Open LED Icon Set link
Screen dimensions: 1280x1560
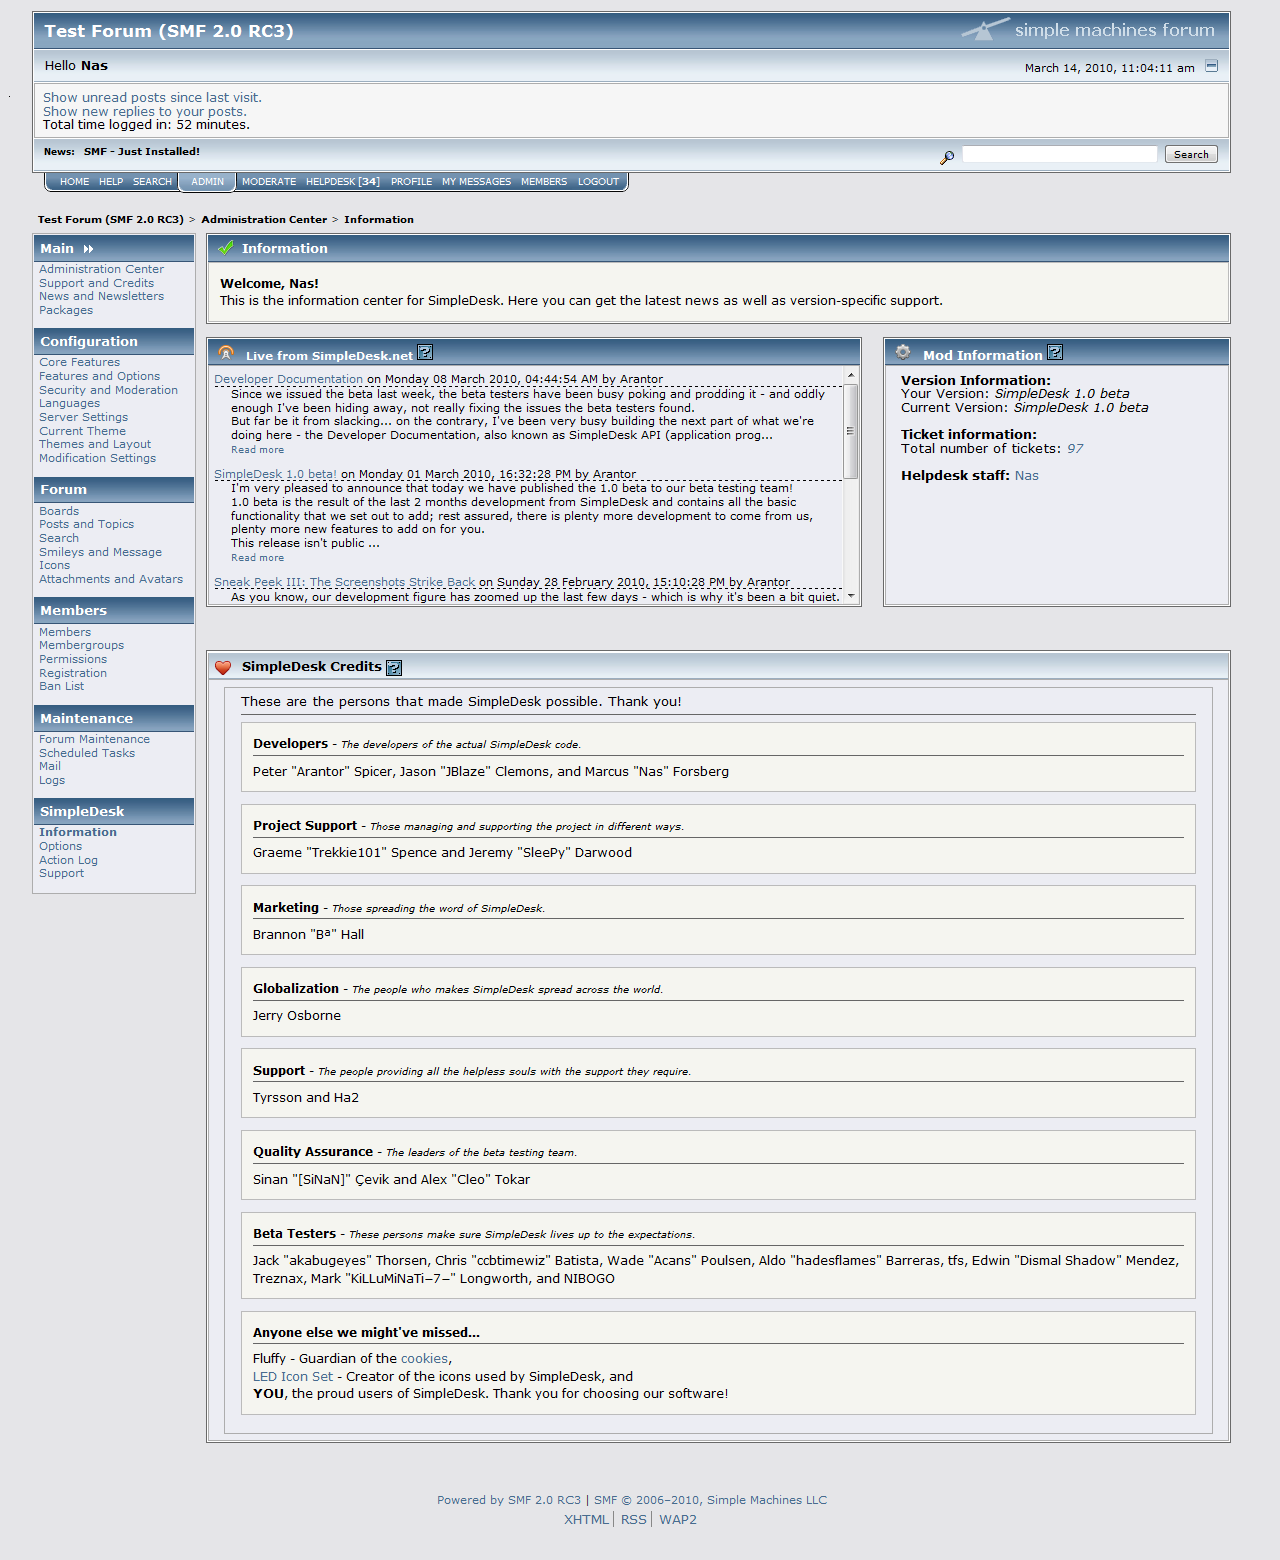point(293,1376)
